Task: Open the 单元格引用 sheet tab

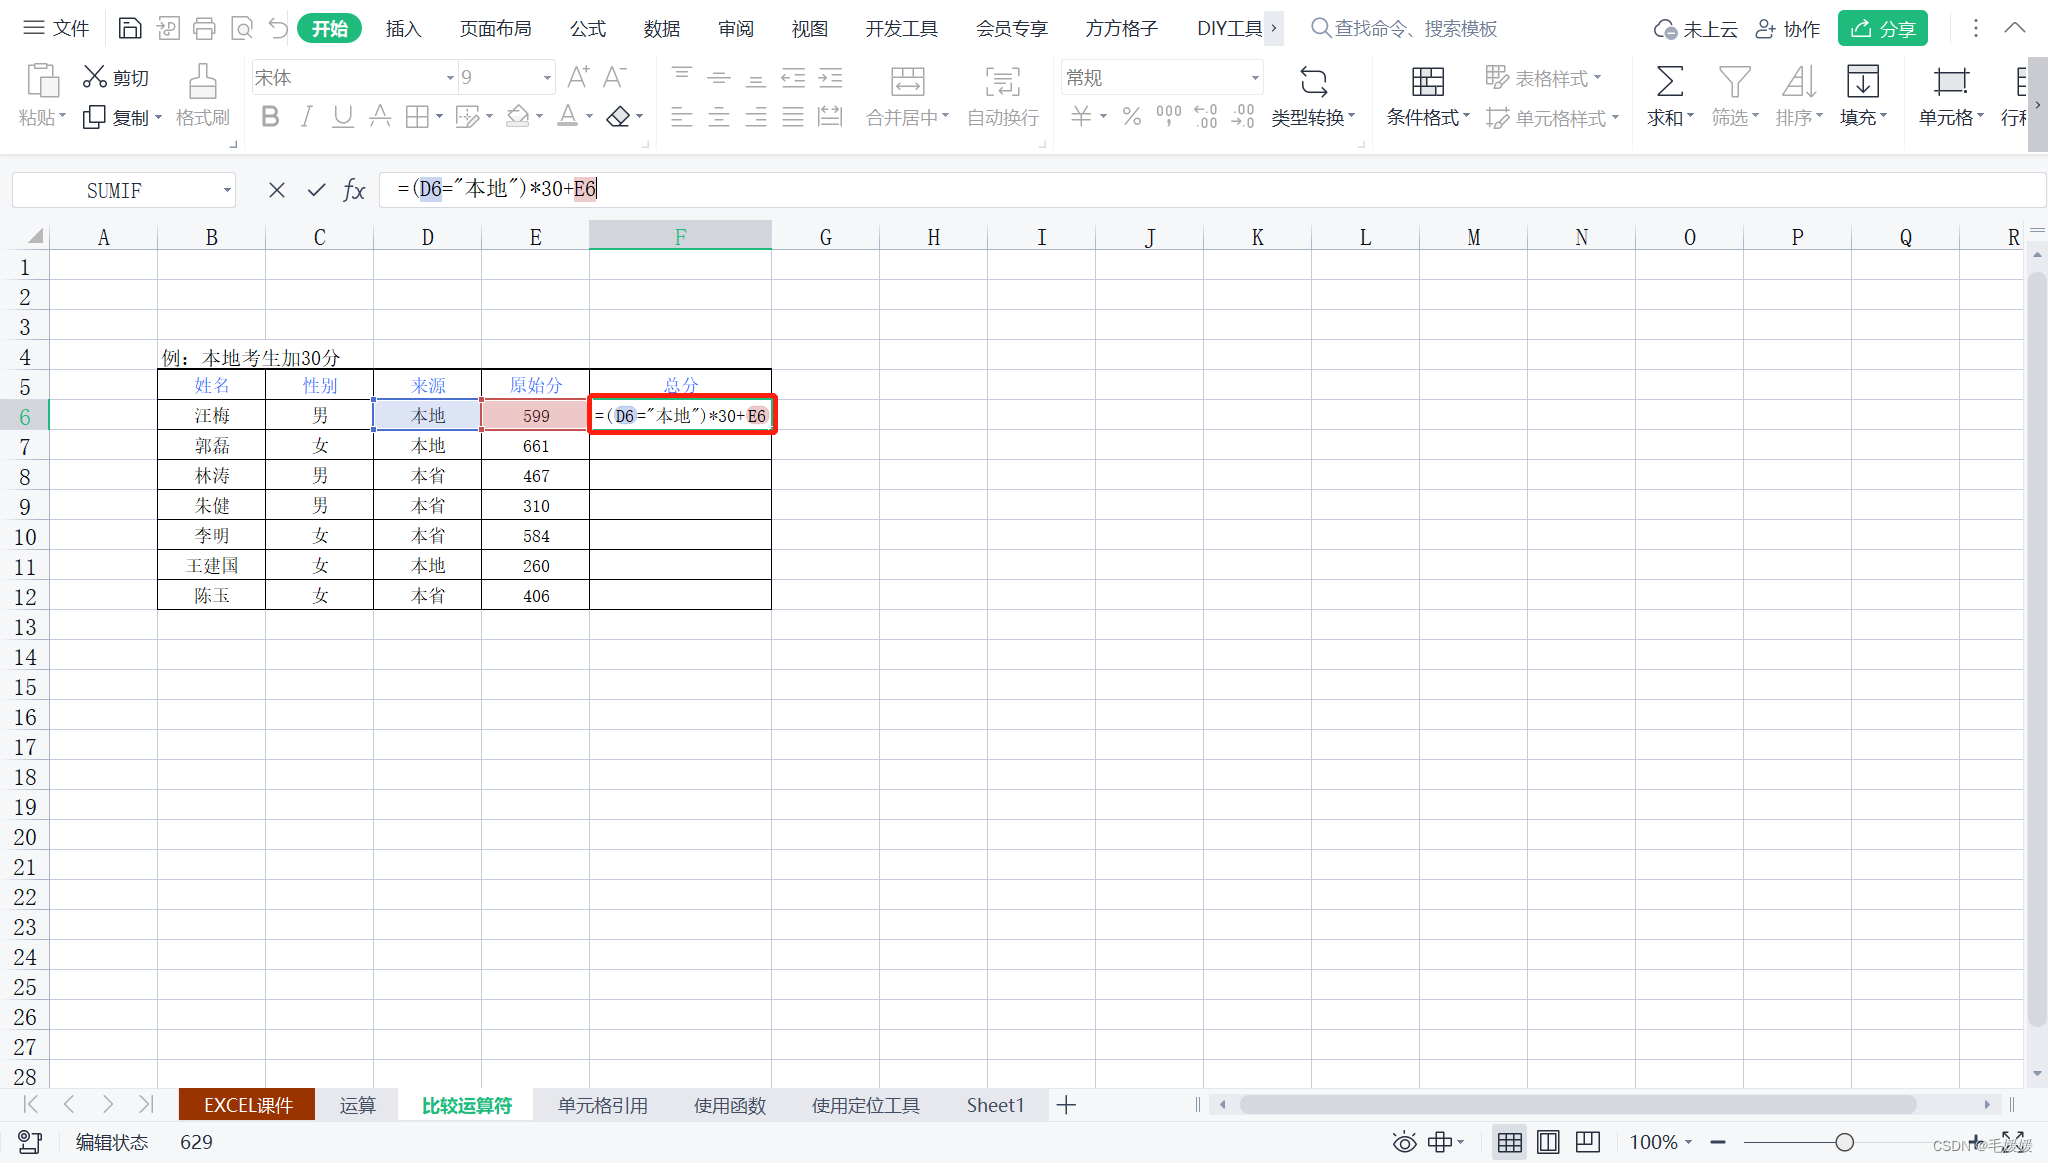Action: [602, 1105]
